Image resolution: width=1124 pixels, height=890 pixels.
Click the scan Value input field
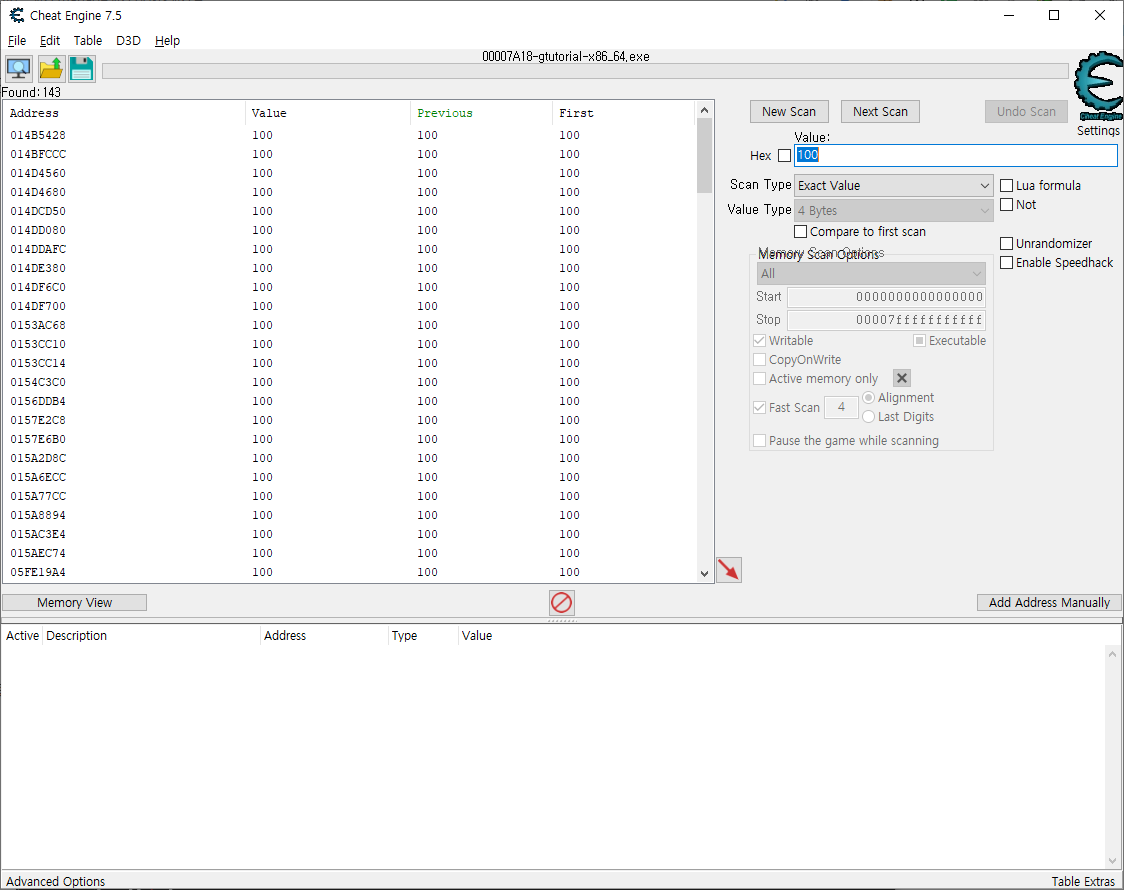[x=956, y=155]
